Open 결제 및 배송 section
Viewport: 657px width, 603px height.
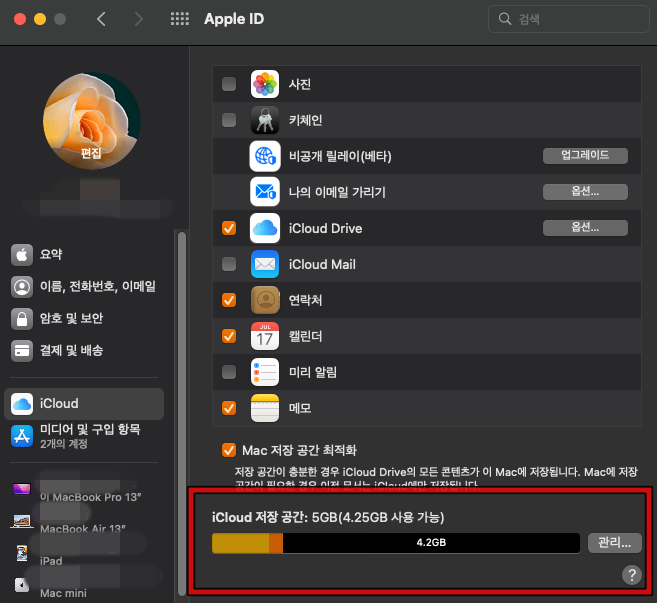(x=84, y=350)
